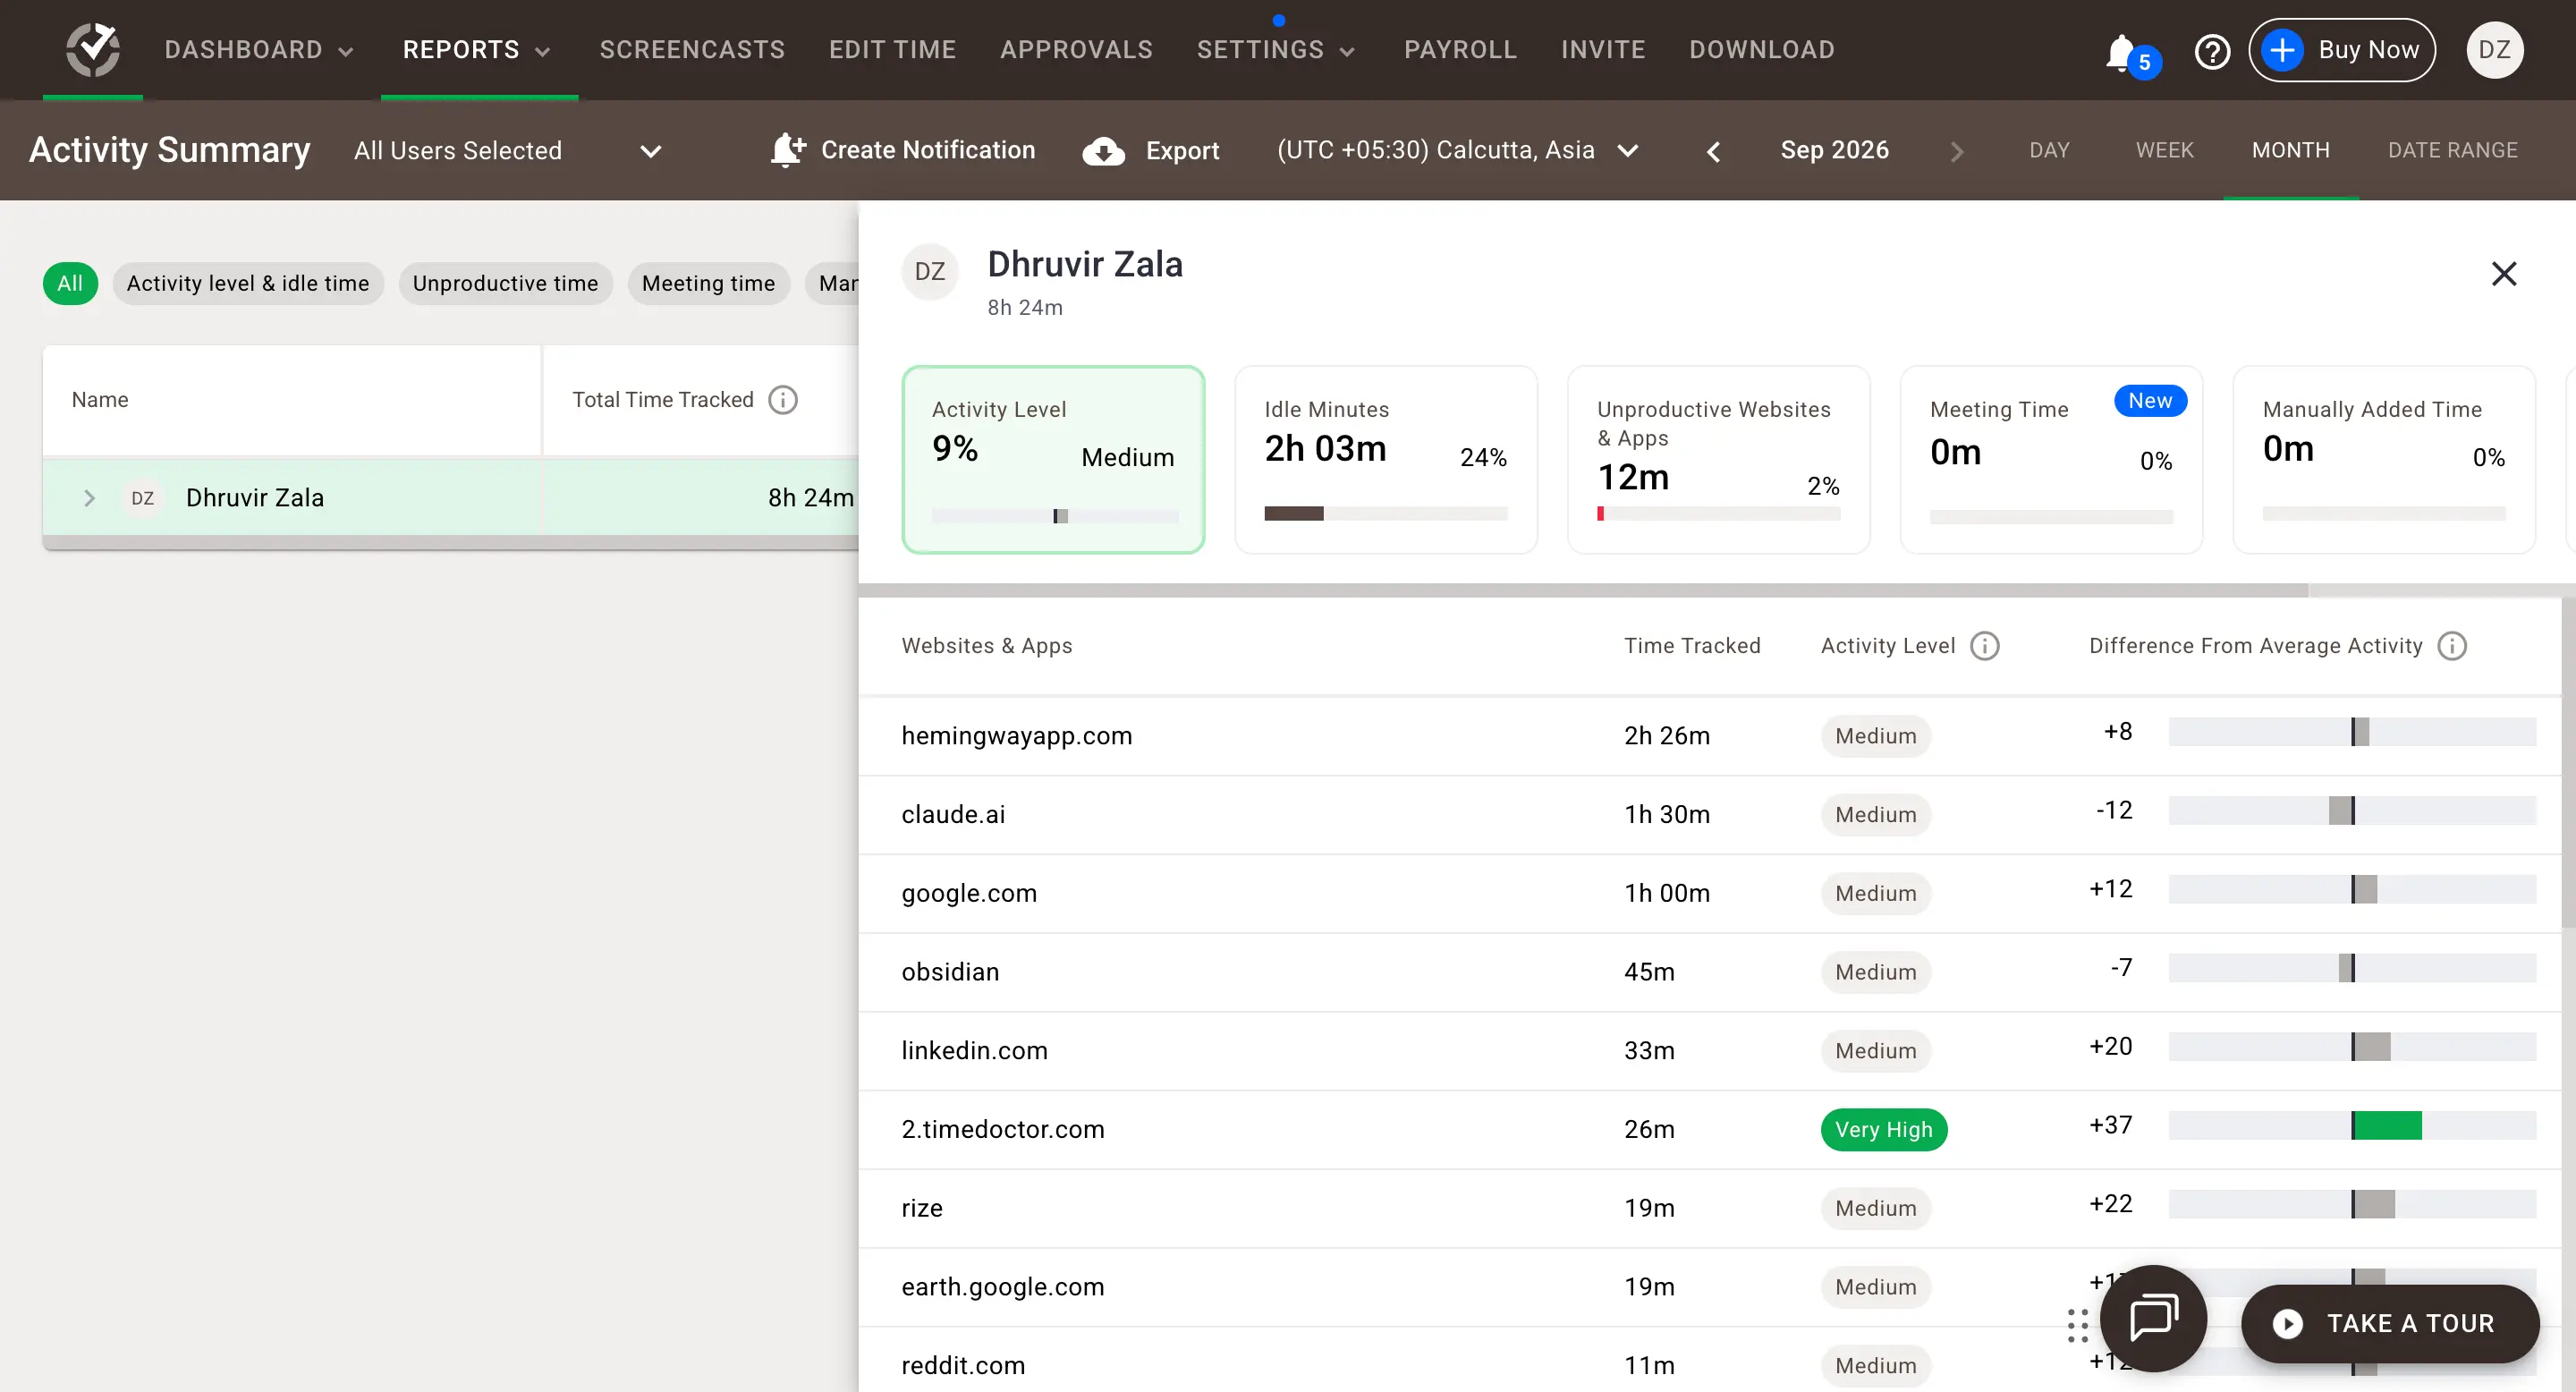Go to previous month arrow

click(1713, 152)
